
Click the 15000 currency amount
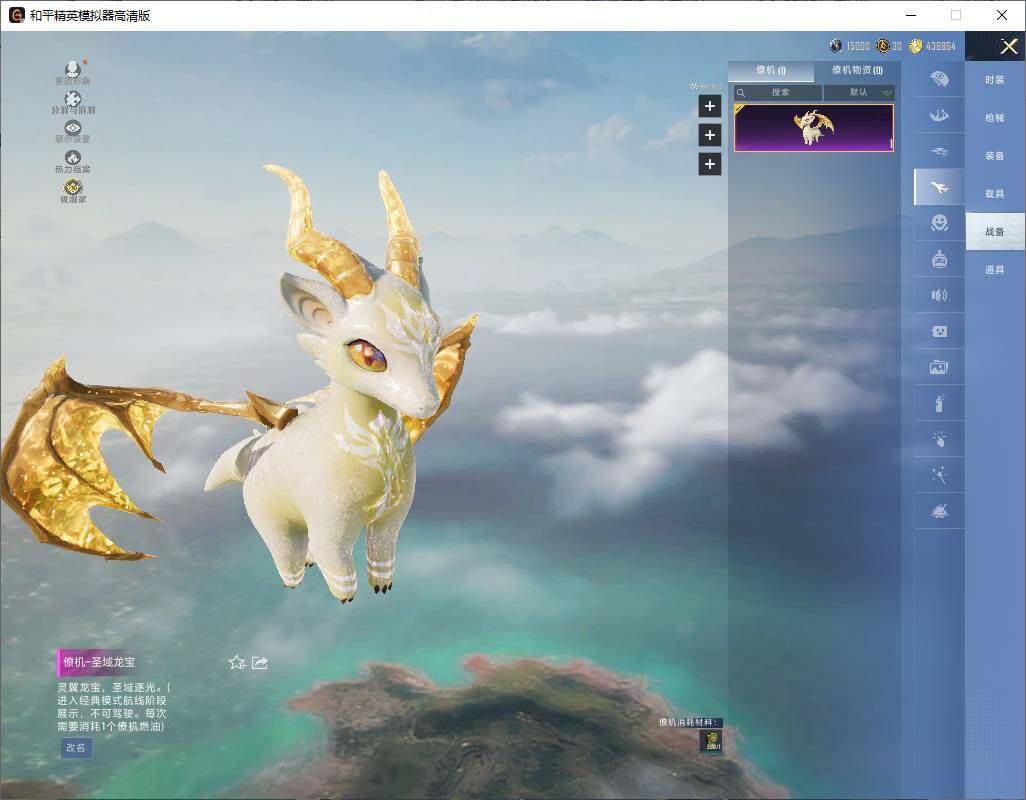[858, 46]
